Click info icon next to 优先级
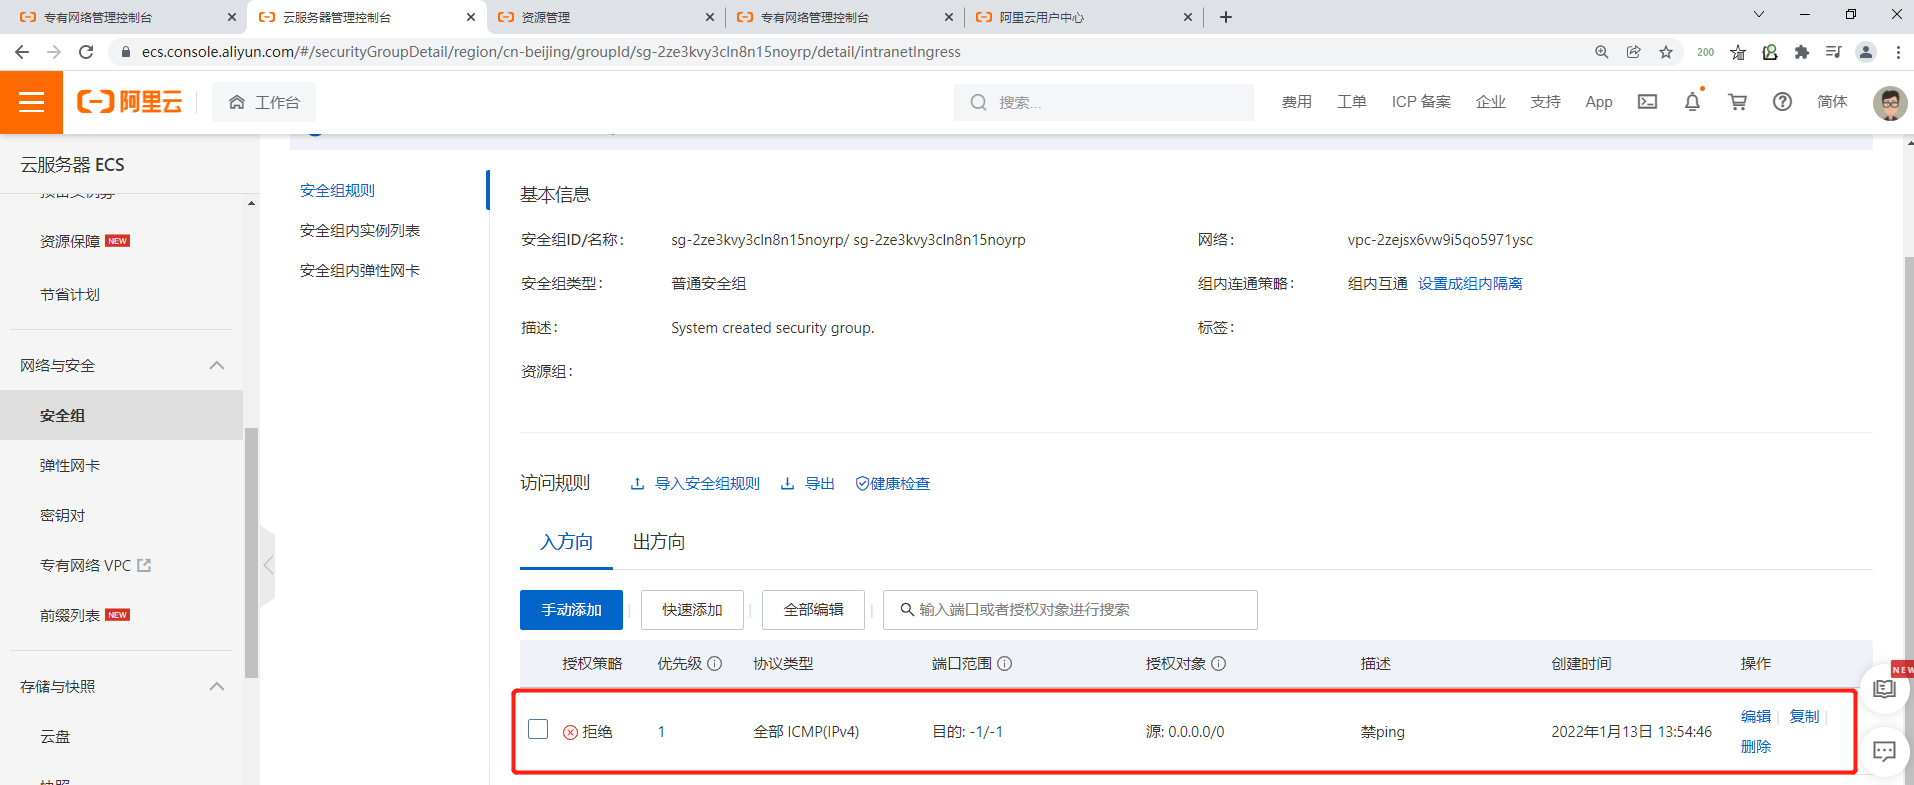 click(x=715, y=664)
